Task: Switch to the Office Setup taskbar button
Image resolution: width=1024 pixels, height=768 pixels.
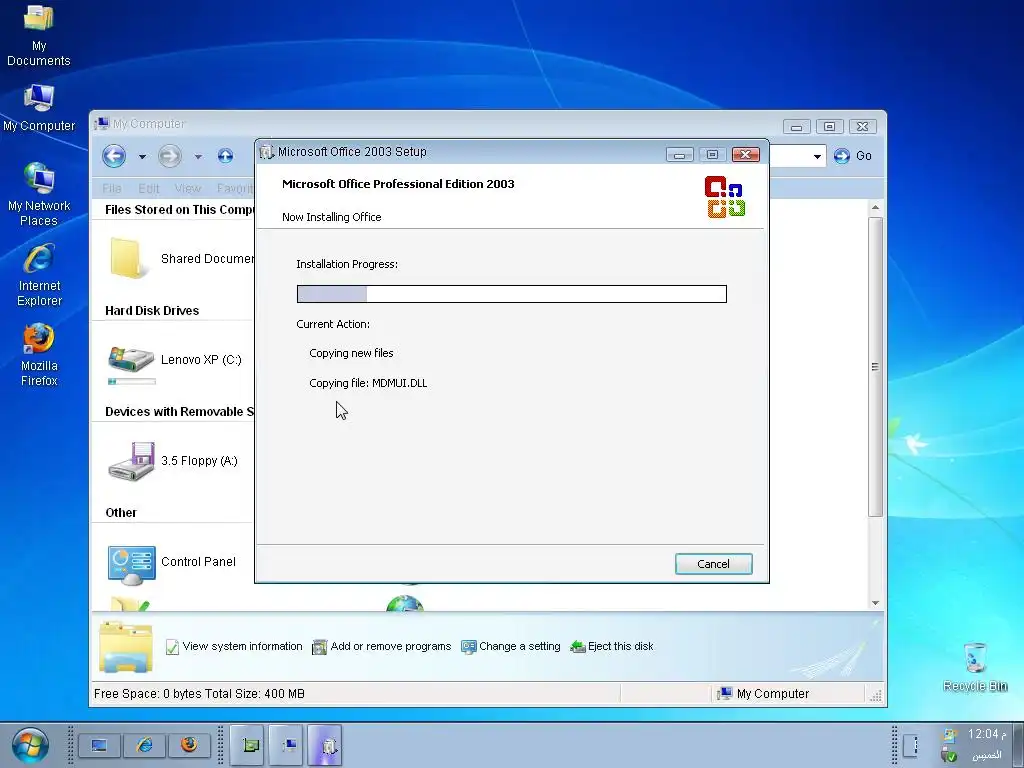Action: 325,745
